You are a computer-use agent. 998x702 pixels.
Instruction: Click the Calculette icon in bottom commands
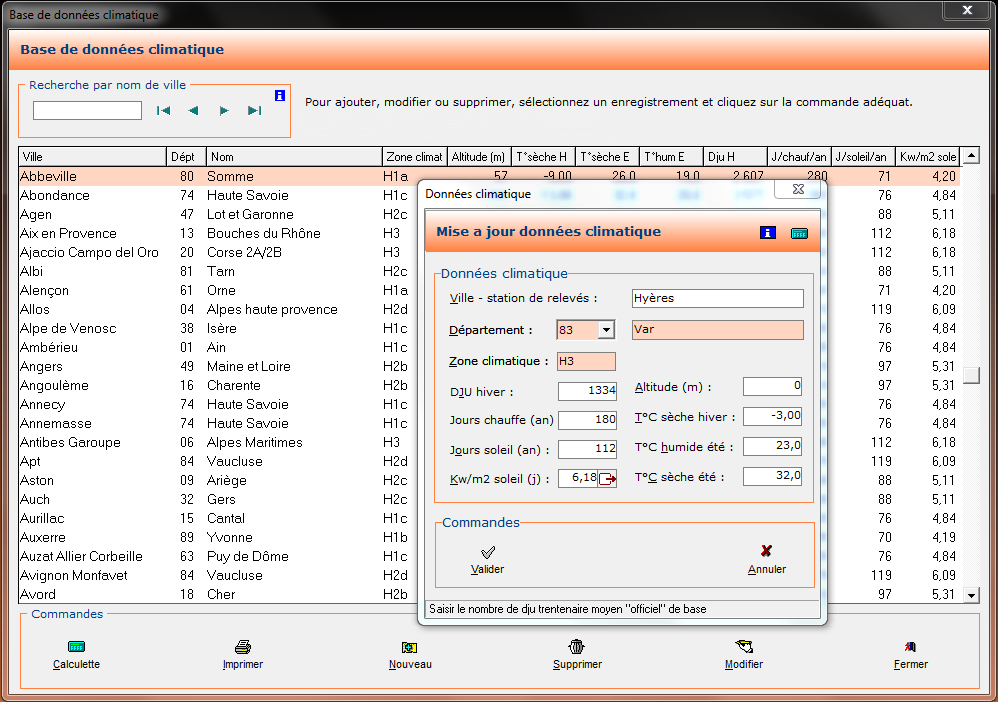(76, 647)
